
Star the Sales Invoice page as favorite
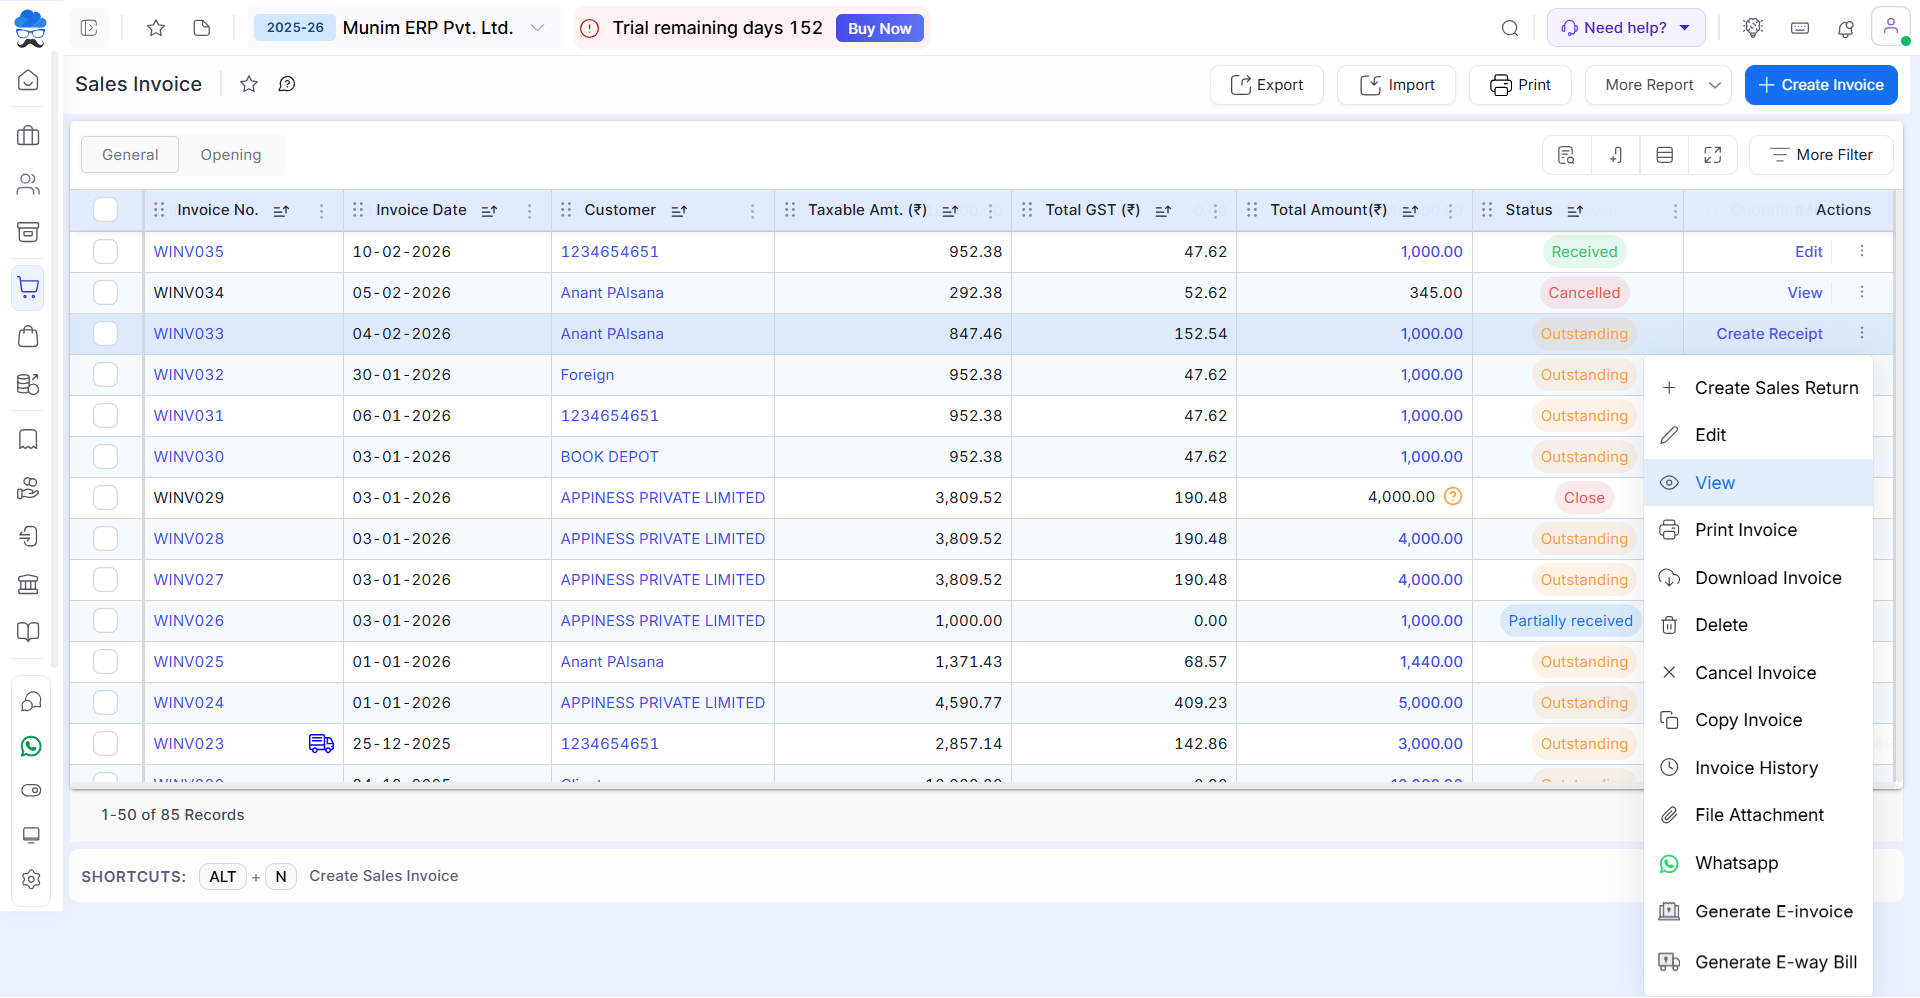click(x=249, y=84)
